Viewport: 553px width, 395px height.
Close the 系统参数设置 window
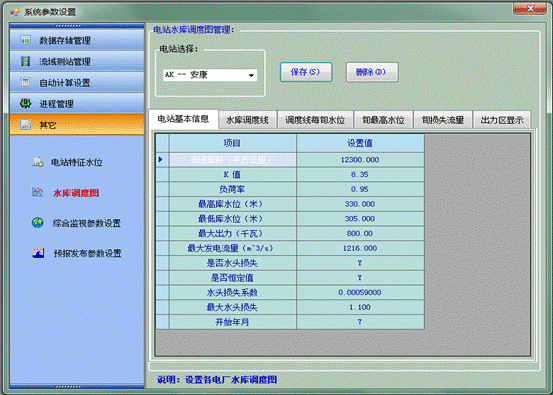tap(530, 8)
